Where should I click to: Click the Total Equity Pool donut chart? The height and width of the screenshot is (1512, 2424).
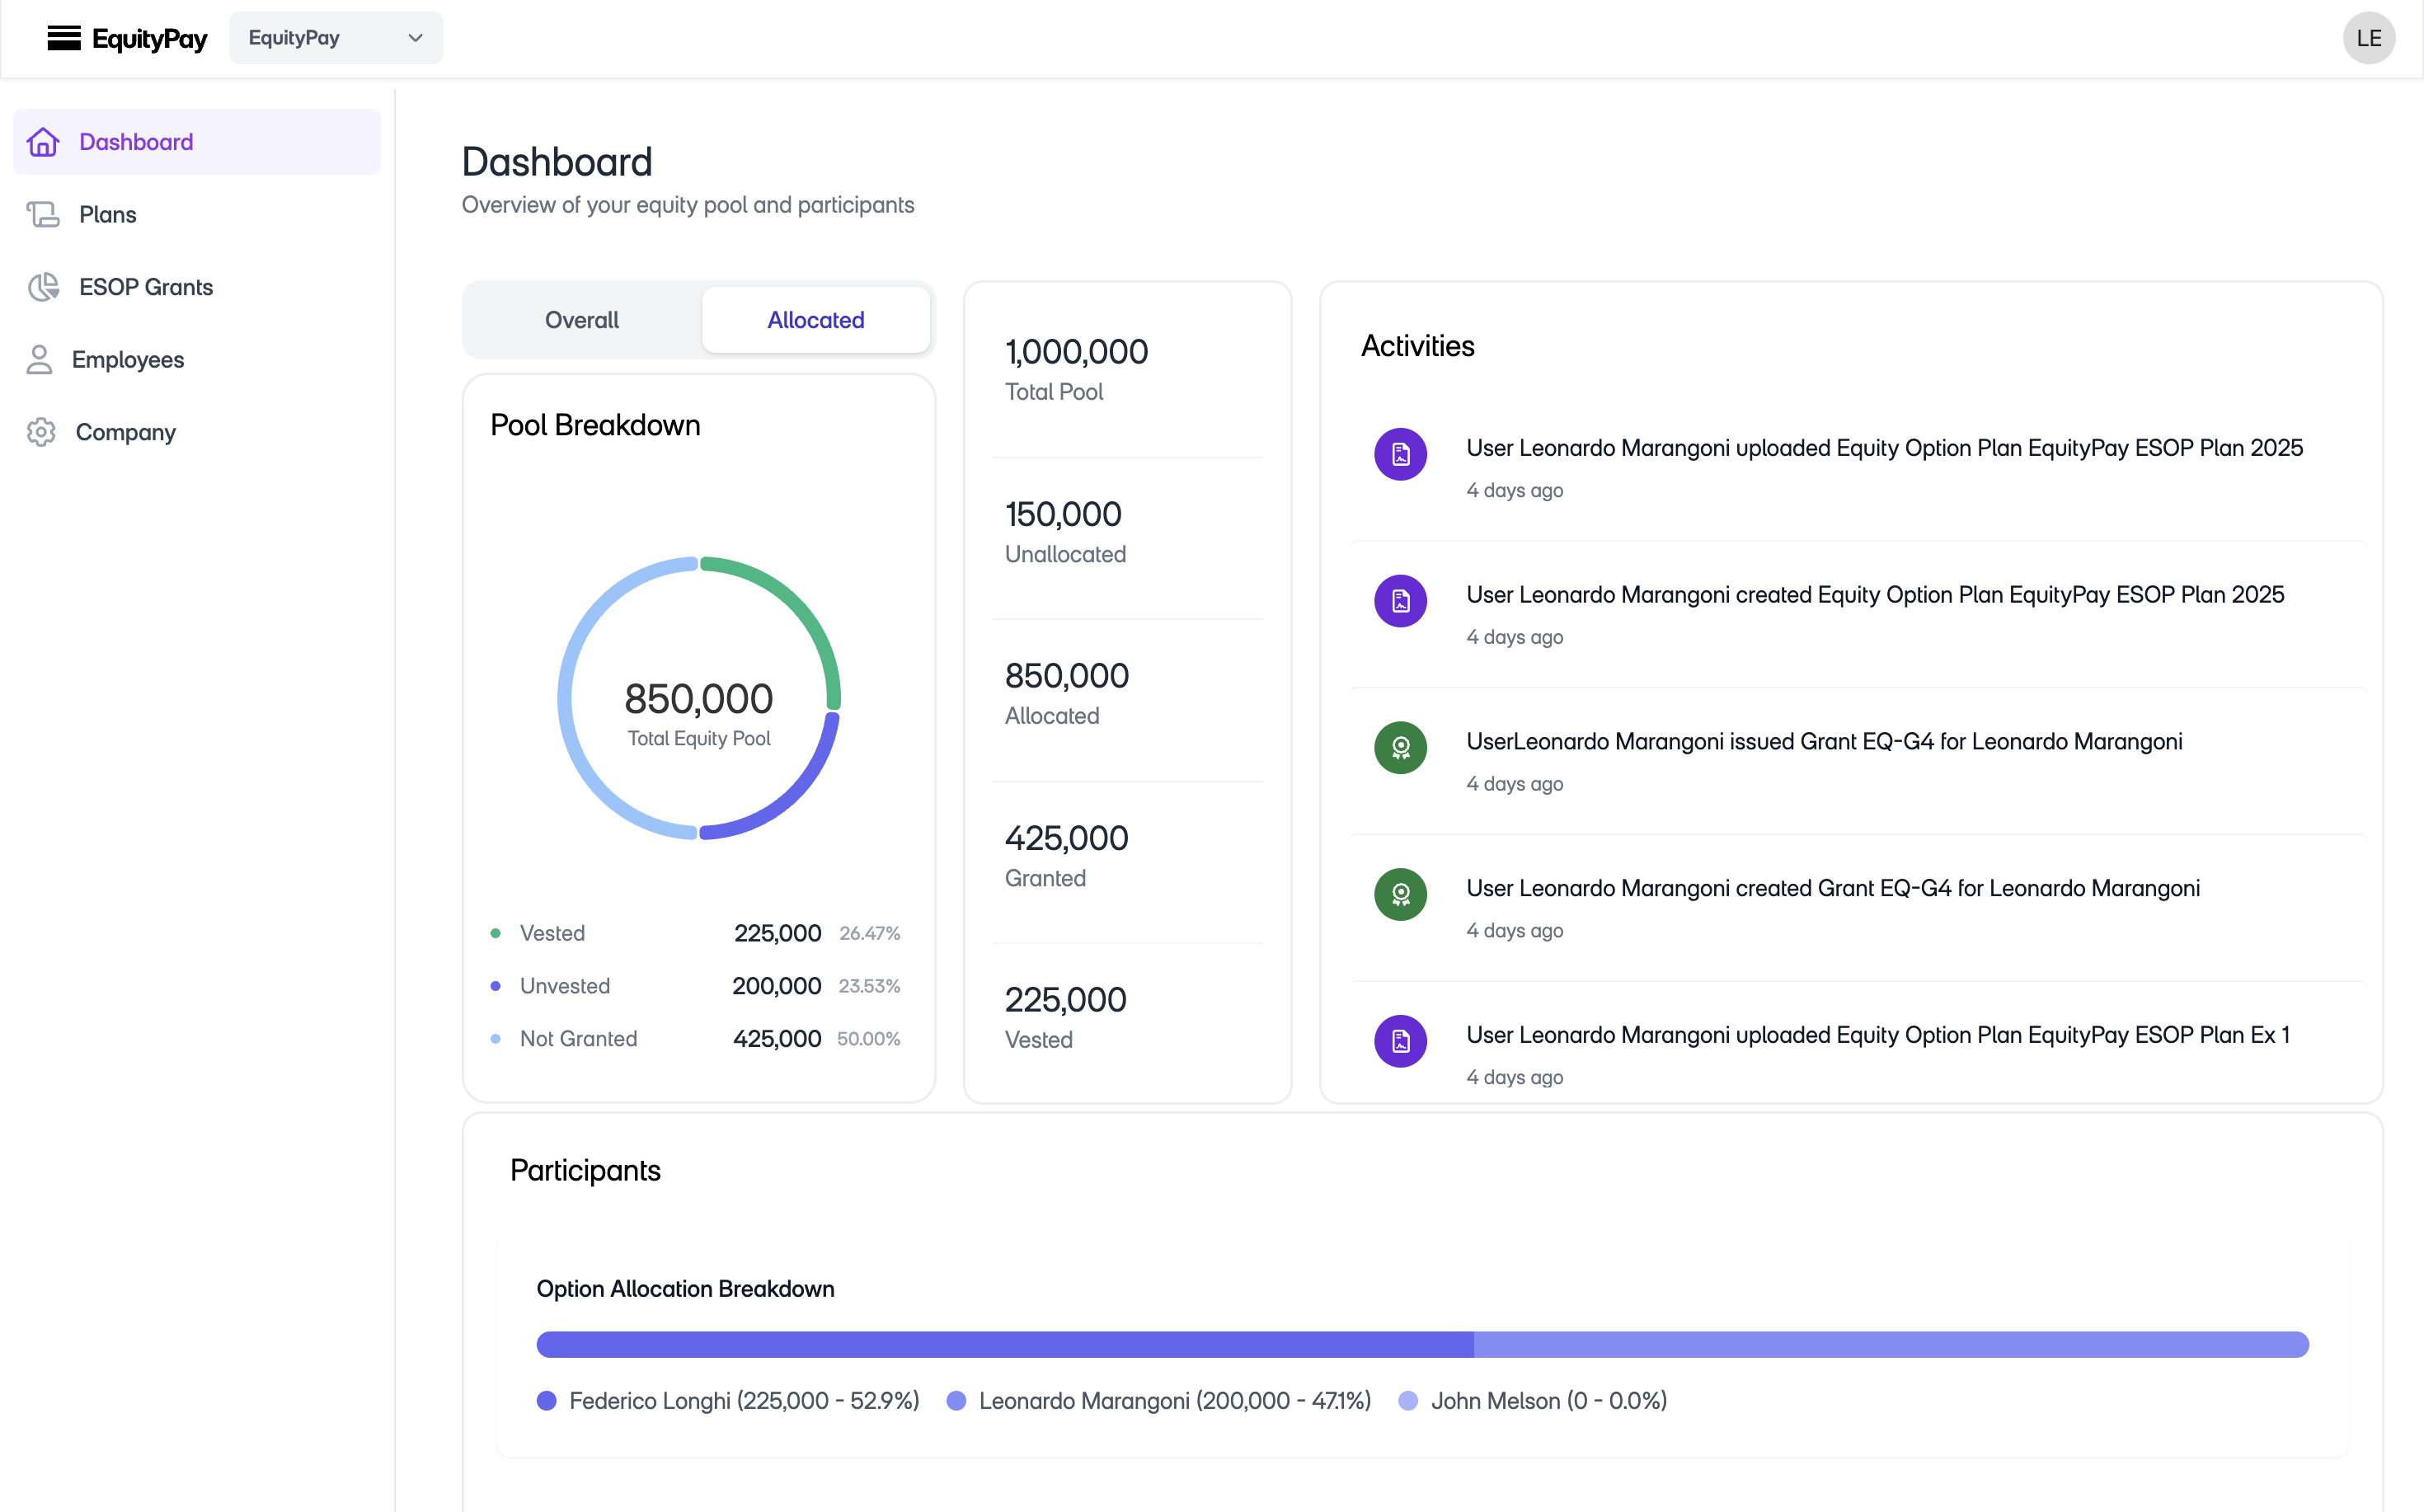pos(698,698)
